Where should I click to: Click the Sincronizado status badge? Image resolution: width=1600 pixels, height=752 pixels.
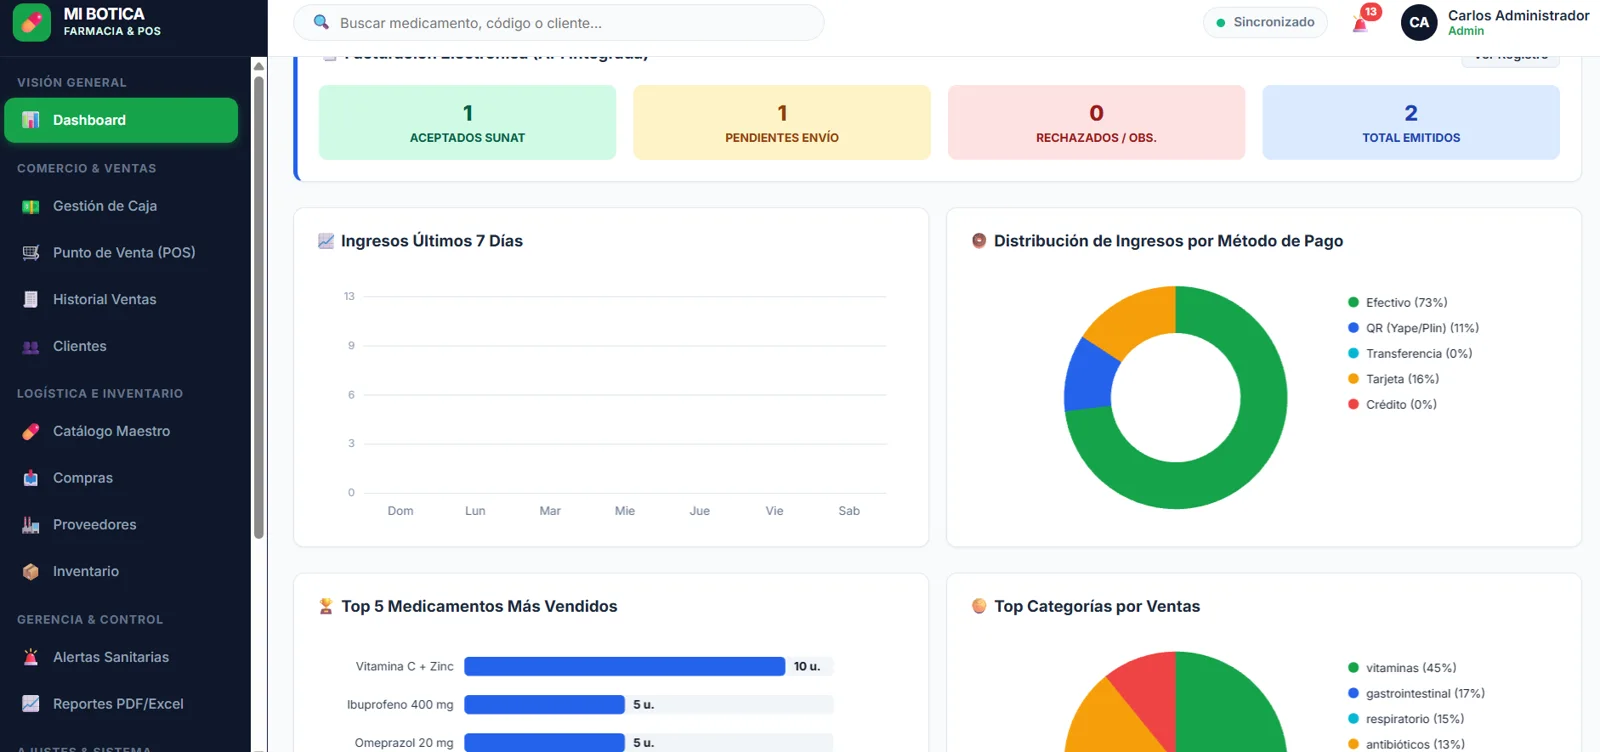pos(1265,22)
